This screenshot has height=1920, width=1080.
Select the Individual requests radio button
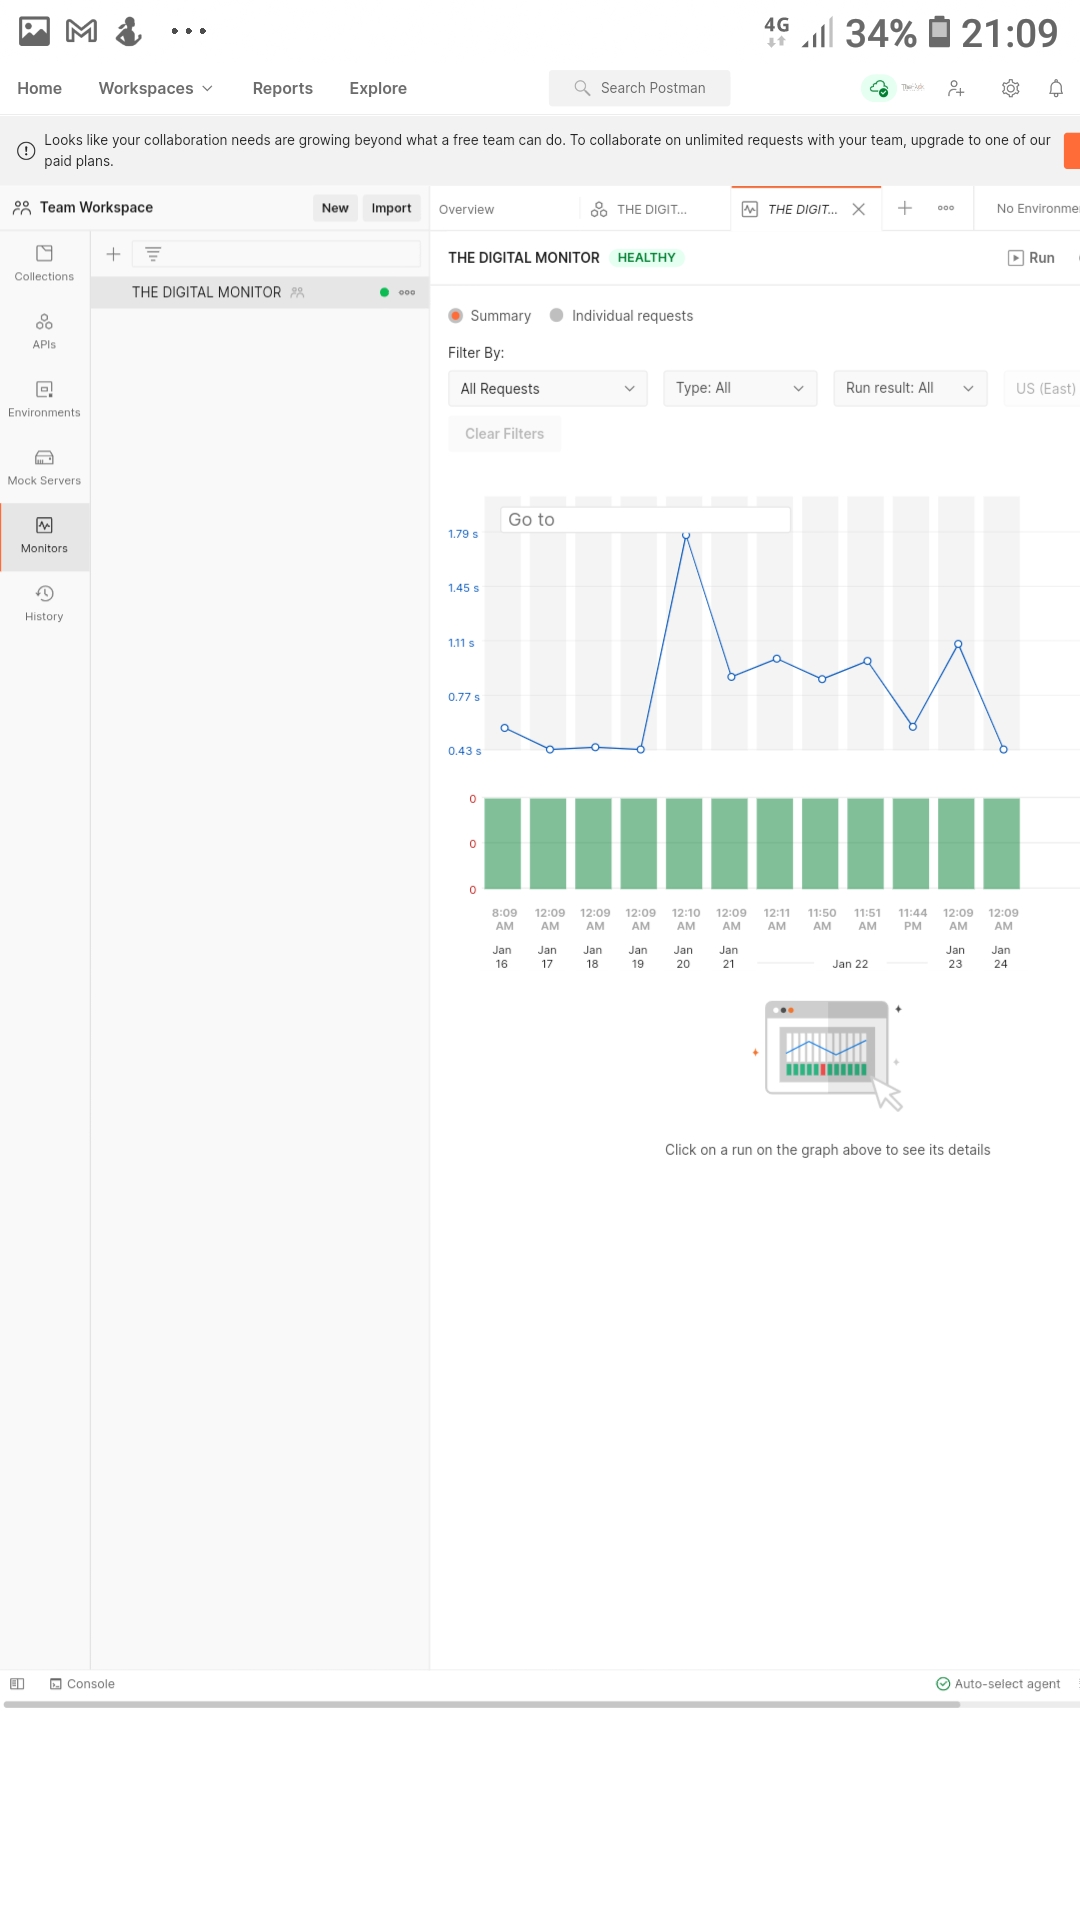[556, 316]
